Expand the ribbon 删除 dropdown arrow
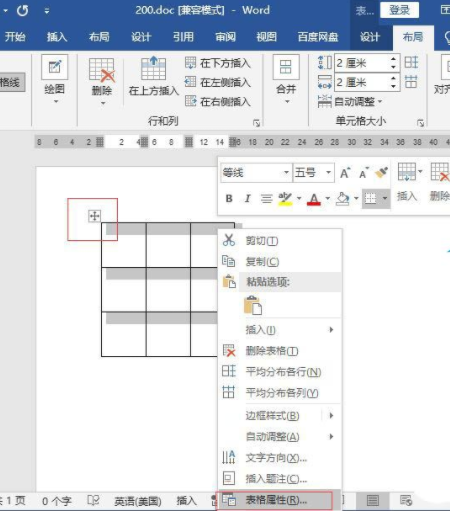Image resolution: width=450 pixels, height=511 pixels. point(103,103)
